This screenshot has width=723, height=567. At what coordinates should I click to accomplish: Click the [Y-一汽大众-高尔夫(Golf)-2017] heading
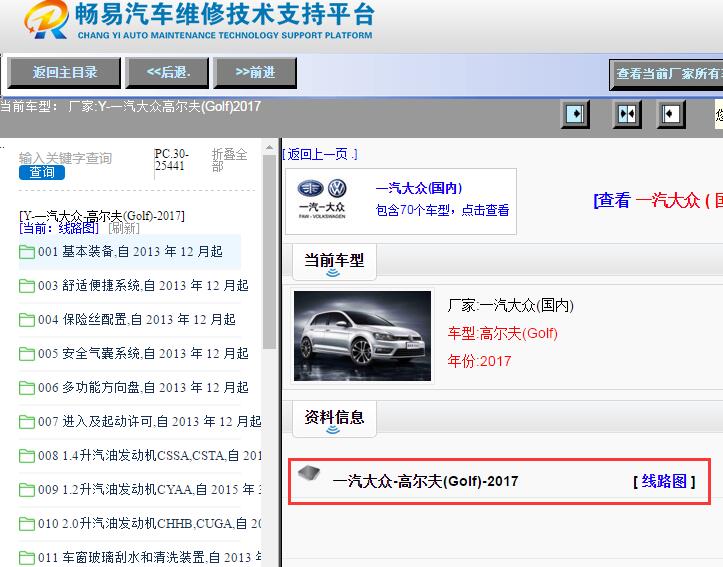102,216
